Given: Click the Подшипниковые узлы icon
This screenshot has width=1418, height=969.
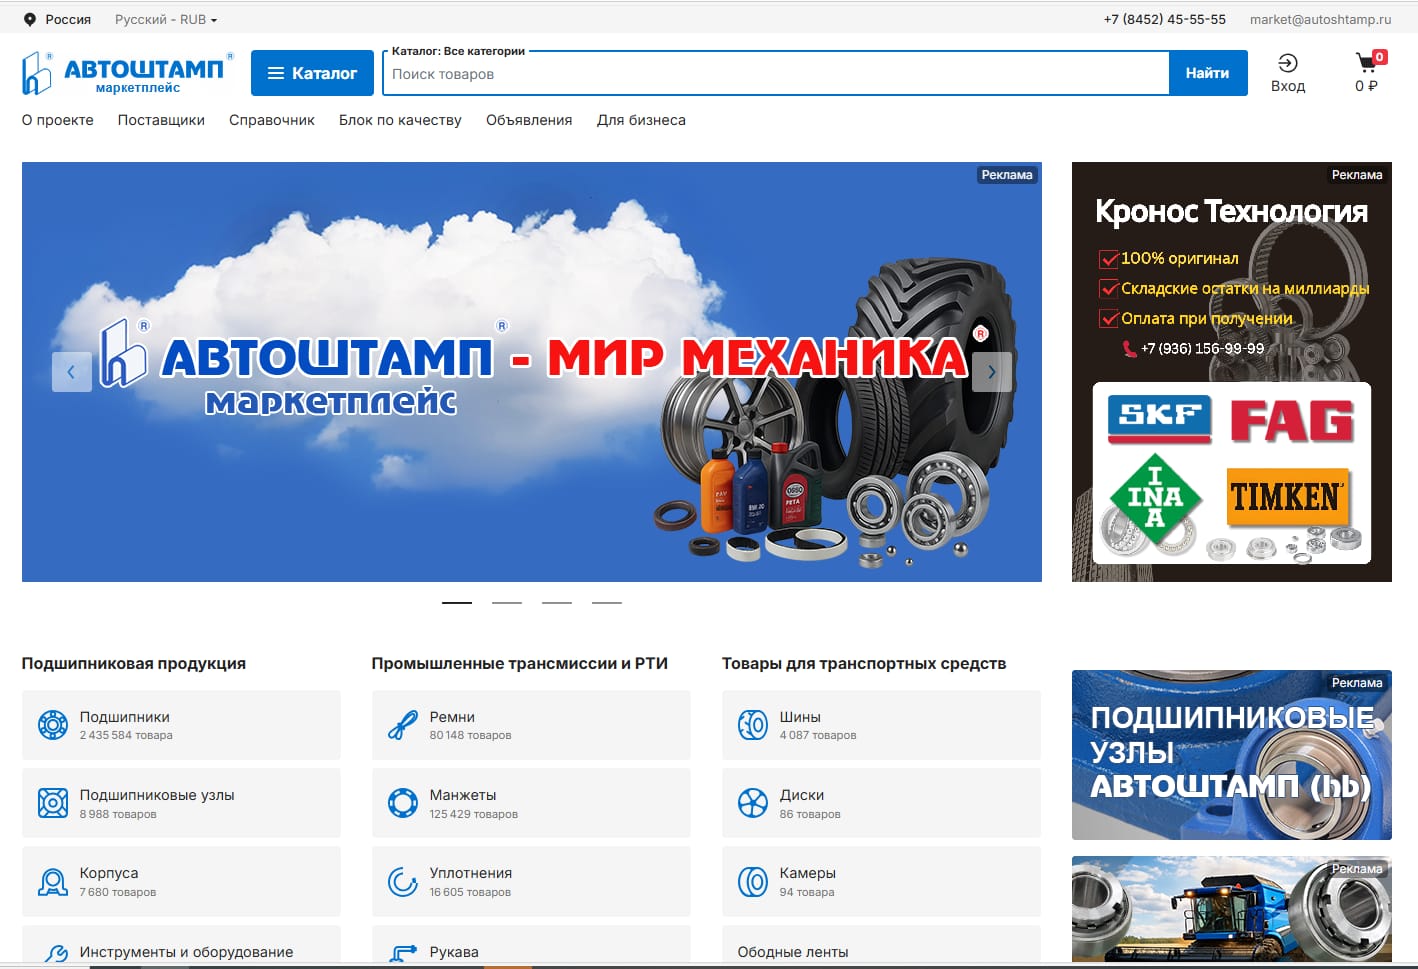Looking at the screenshot, I should (53, 802).
